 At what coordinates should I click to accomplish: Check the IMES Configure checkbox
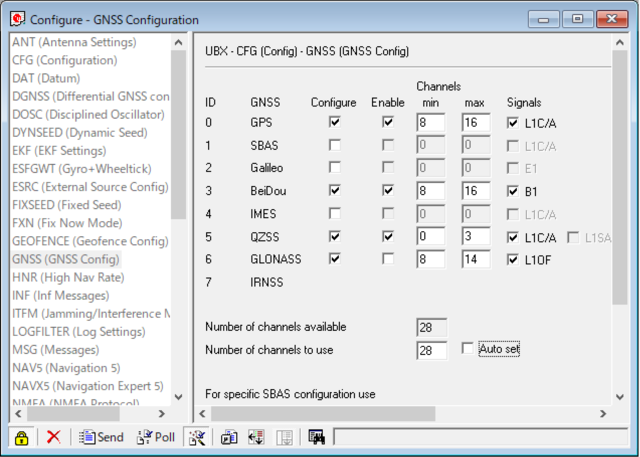coord(335,213)
